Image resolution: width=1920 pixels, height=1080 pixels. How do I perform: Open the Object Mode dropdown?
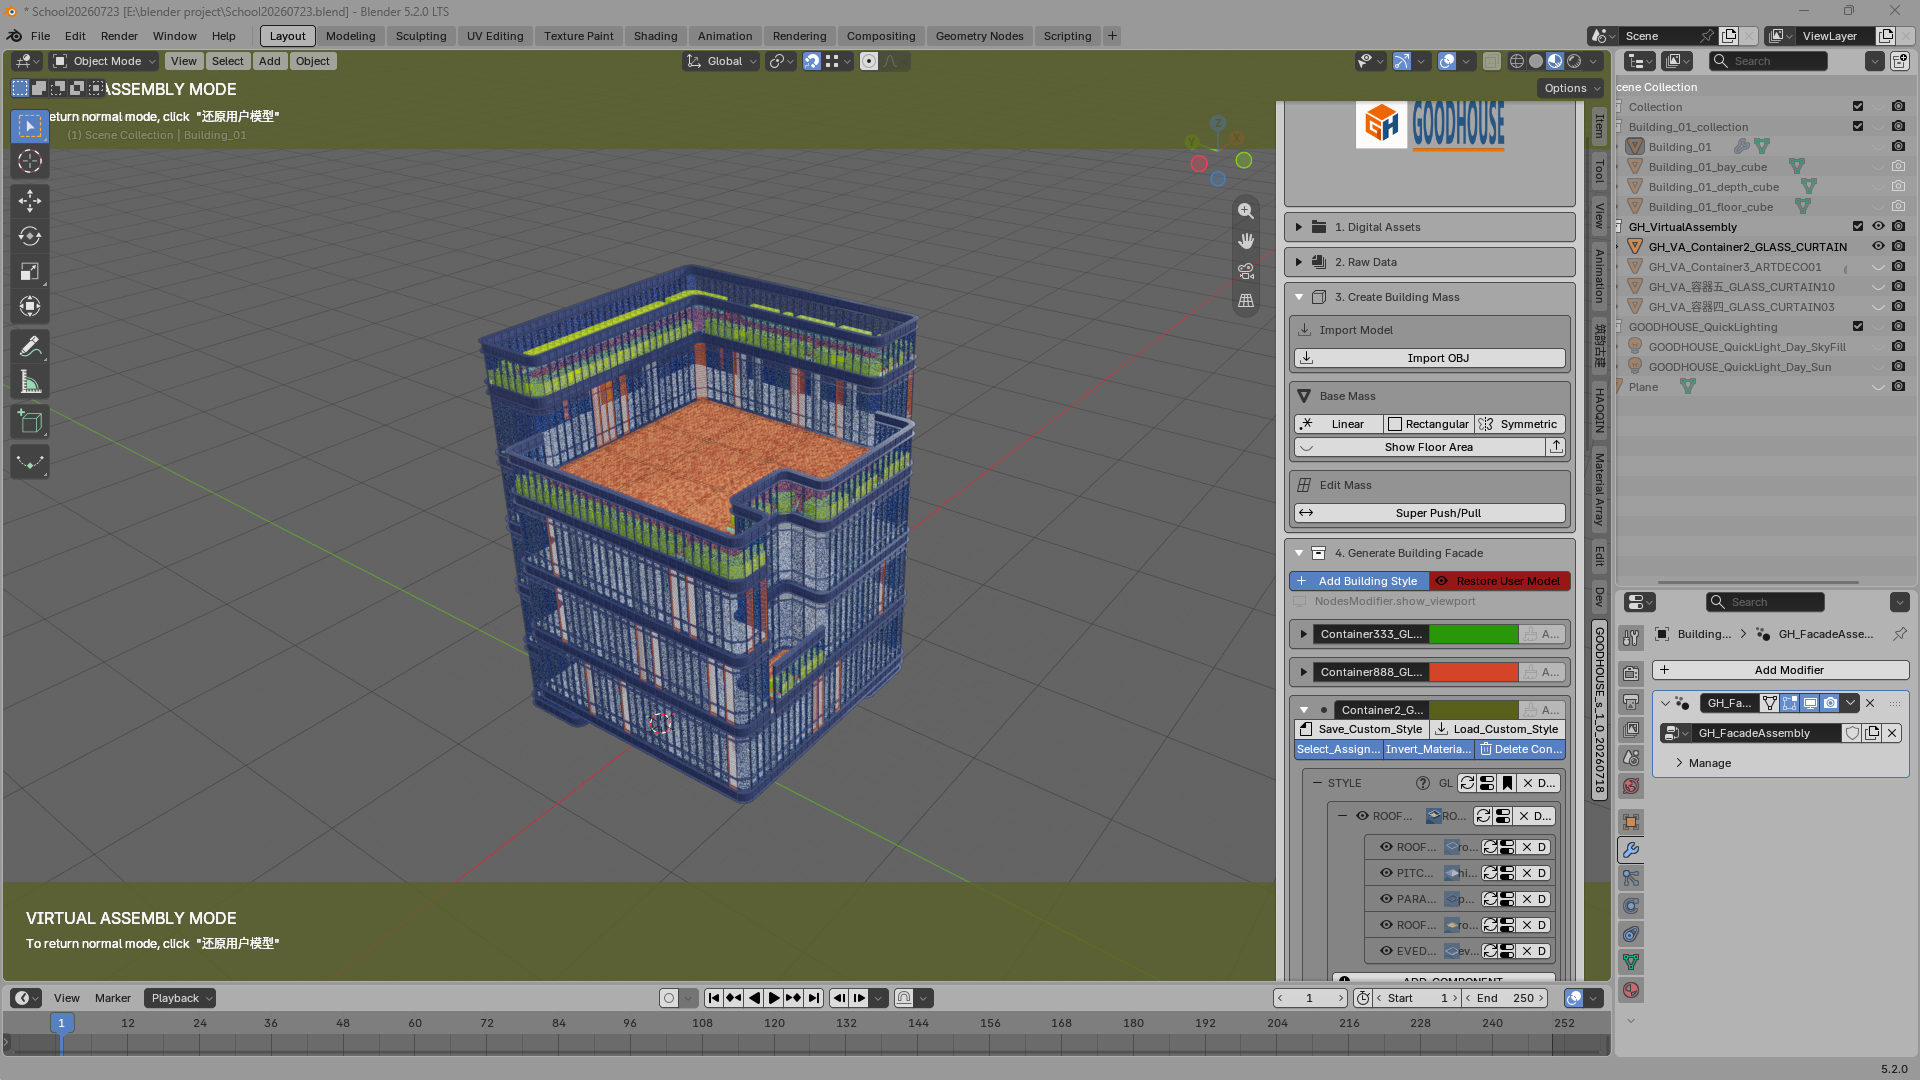104,61
